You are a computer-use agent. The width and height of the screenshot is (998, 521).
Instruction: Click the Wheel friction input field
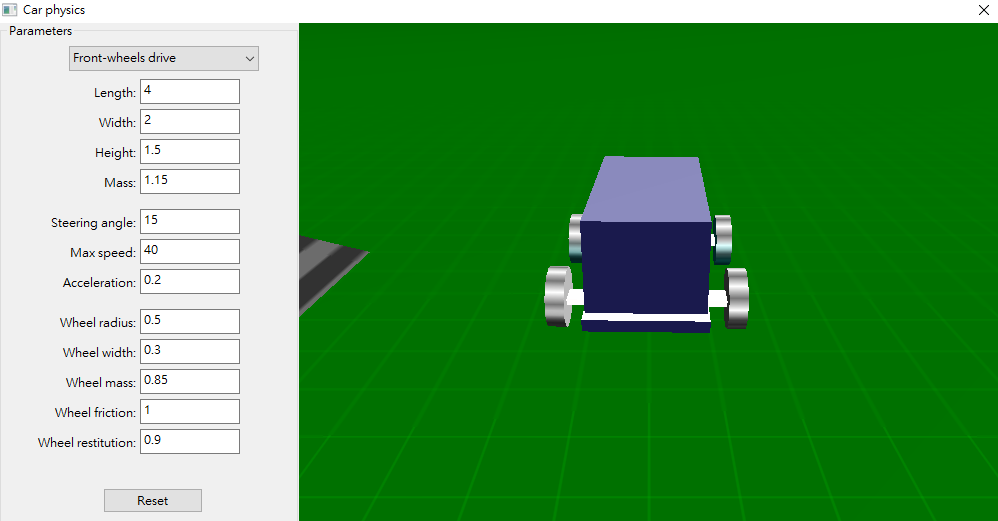190,411
